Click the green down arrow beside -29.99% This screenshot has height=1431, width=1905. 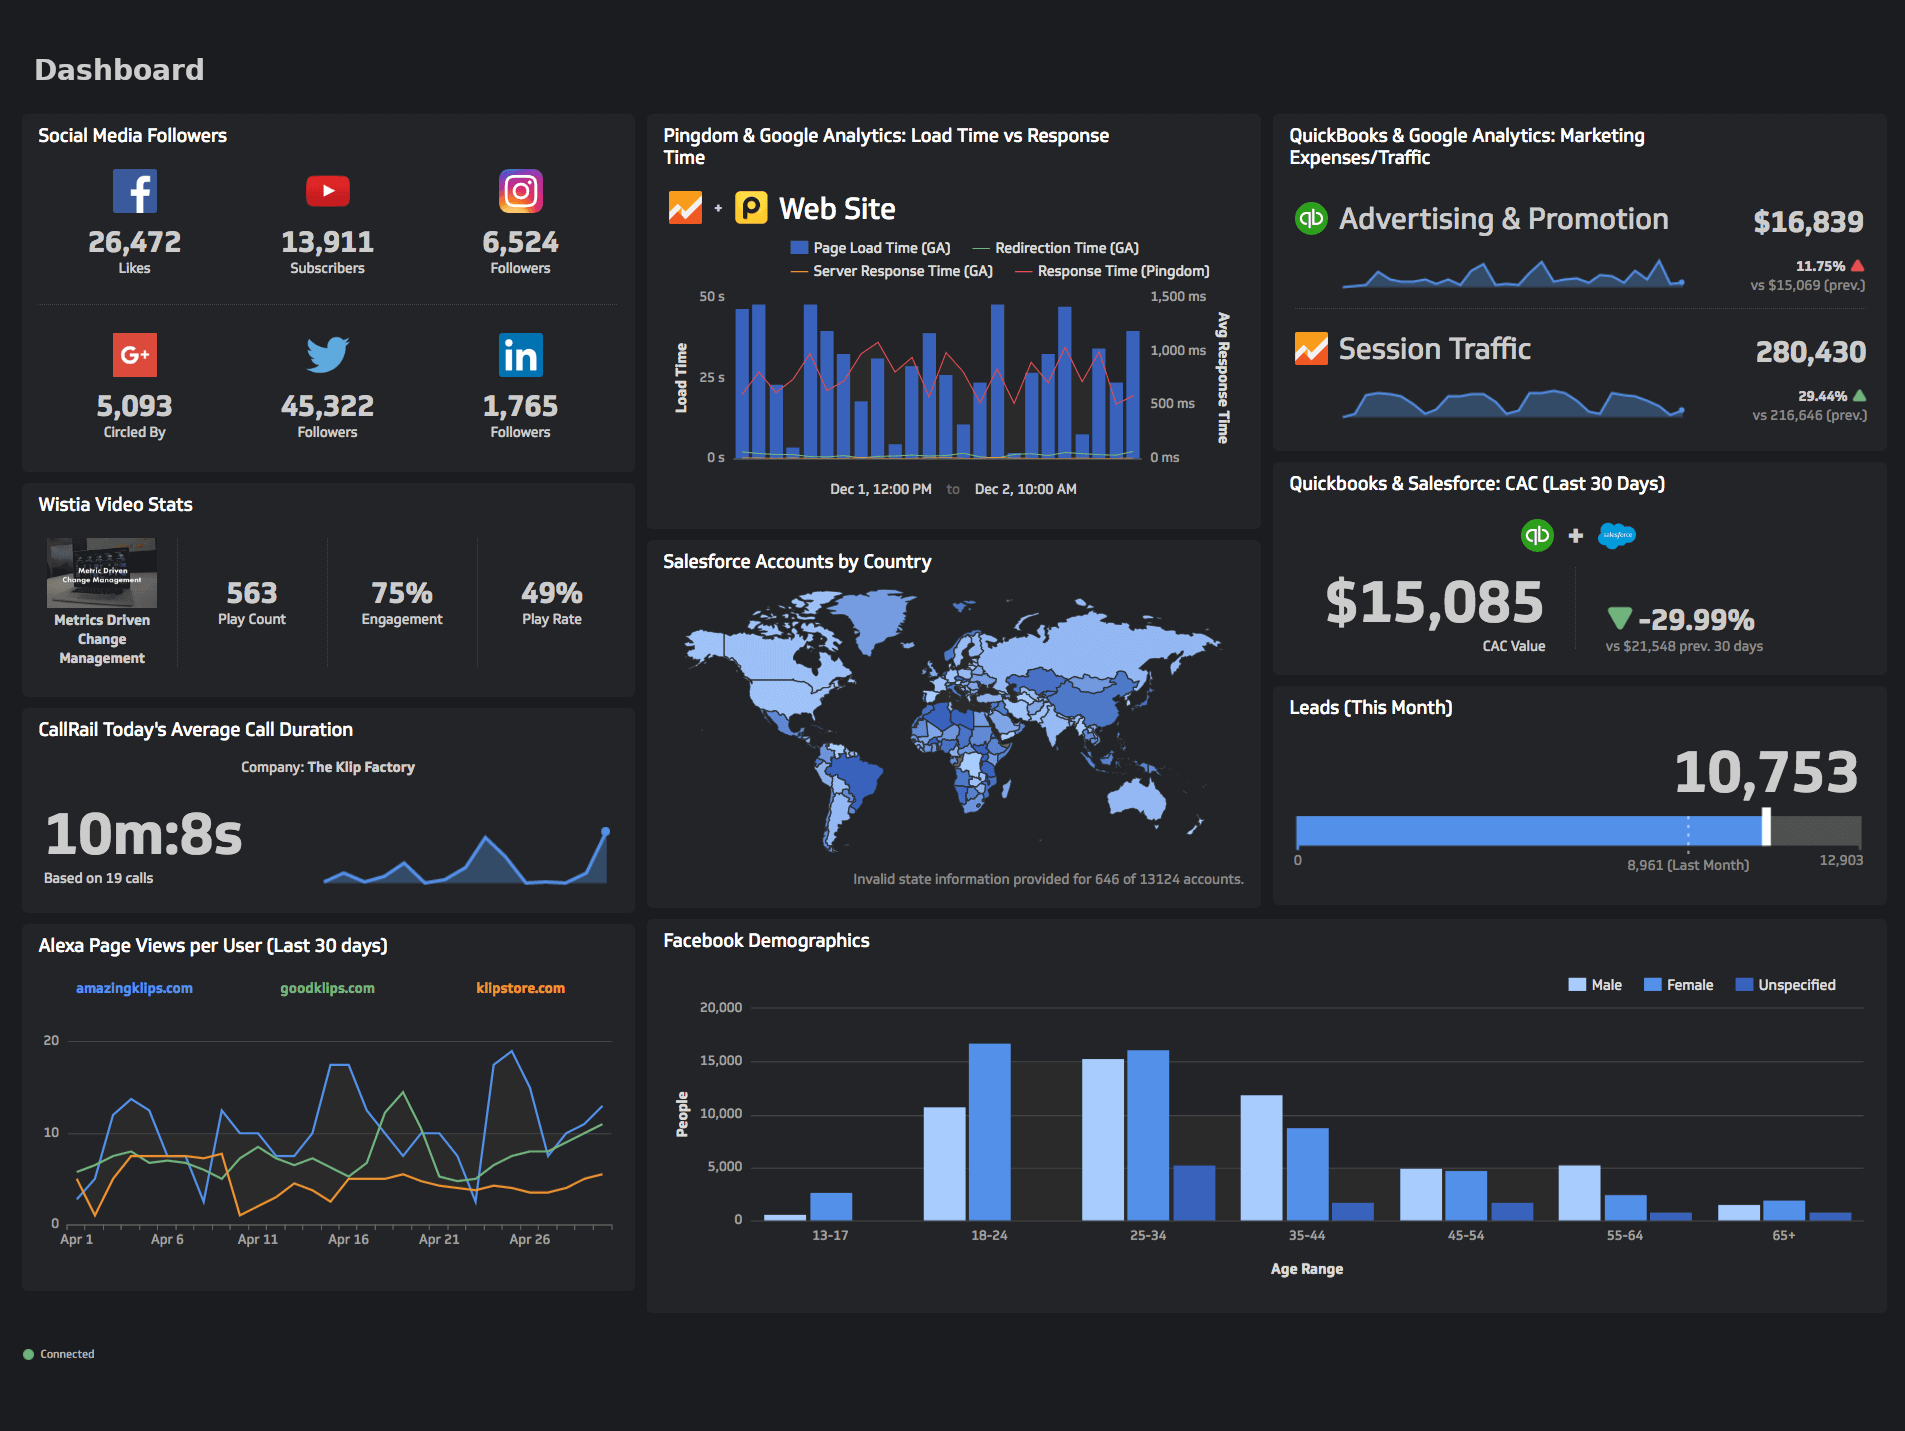tap(1620, 618)
